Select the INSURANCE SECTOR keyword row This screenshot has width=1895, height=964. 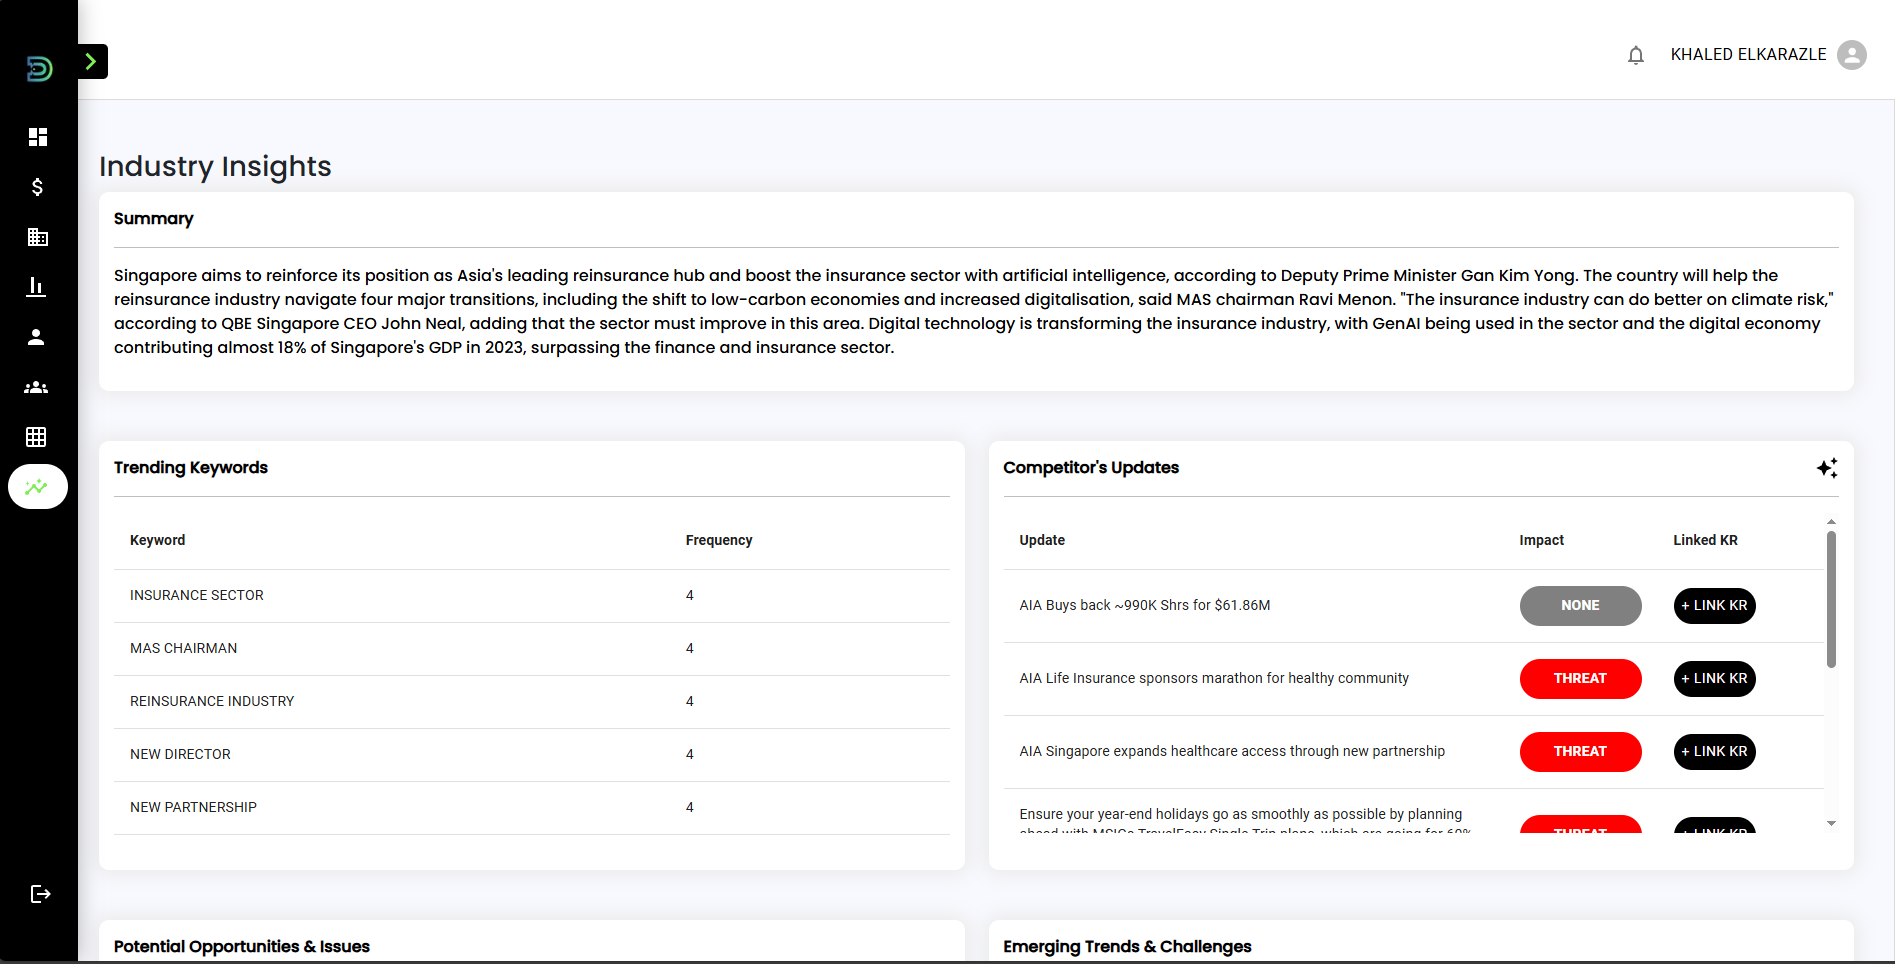(532, 596)
